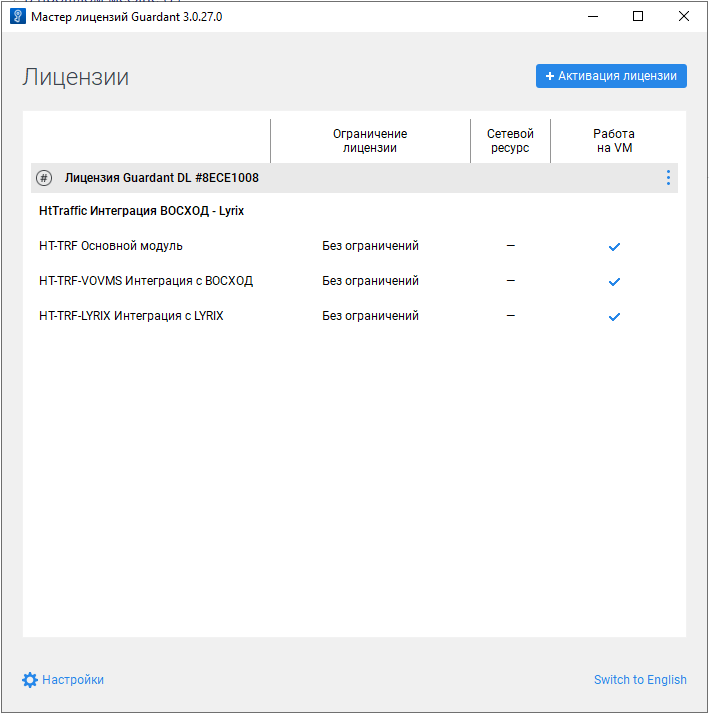Select HT-TRF Основной модуль entry

tap(110, 246)
